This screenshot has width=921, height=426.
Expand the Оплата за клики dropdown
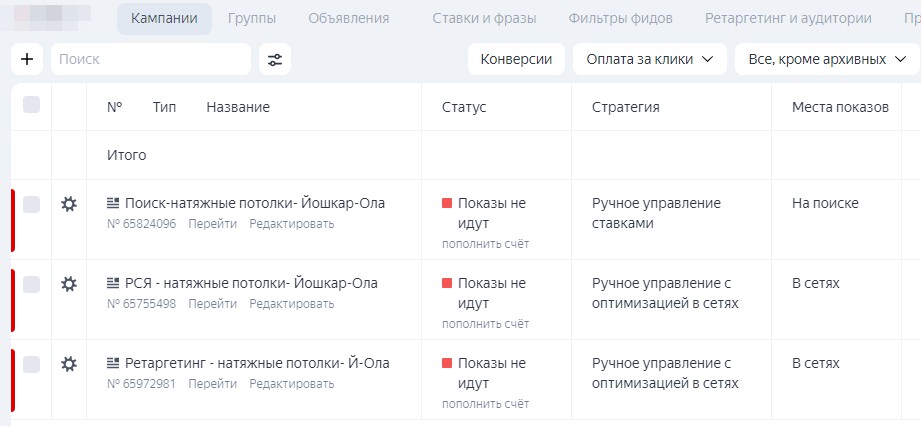click(650, 59)
